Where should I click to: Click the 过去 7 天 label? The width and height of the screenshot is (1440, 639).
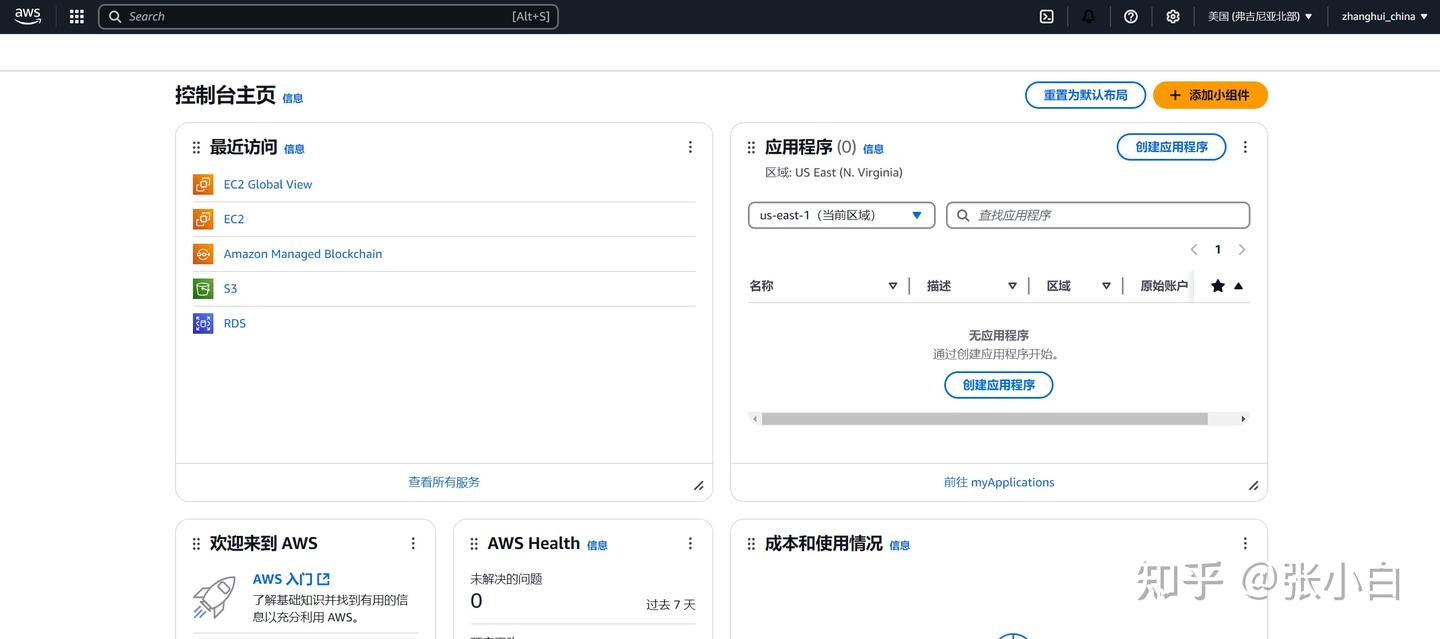click(670, 605)
